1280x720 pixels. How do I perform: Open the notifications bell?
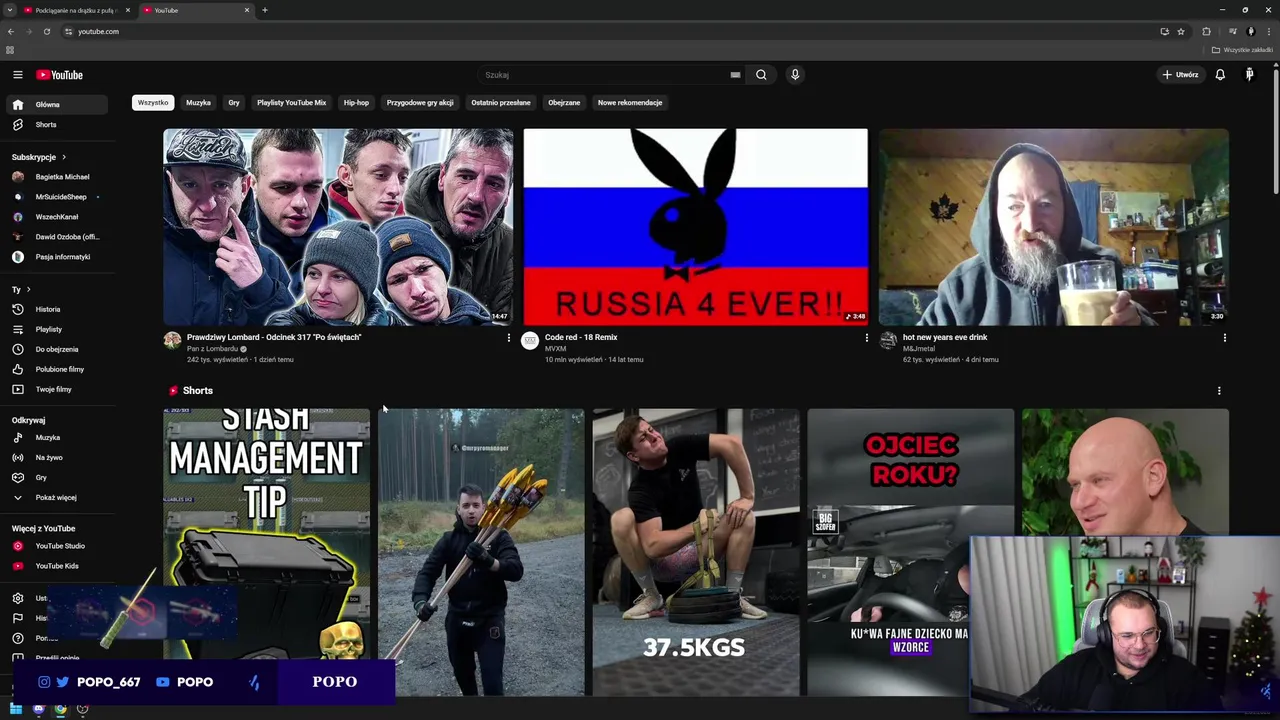[x=1220, y=75]
